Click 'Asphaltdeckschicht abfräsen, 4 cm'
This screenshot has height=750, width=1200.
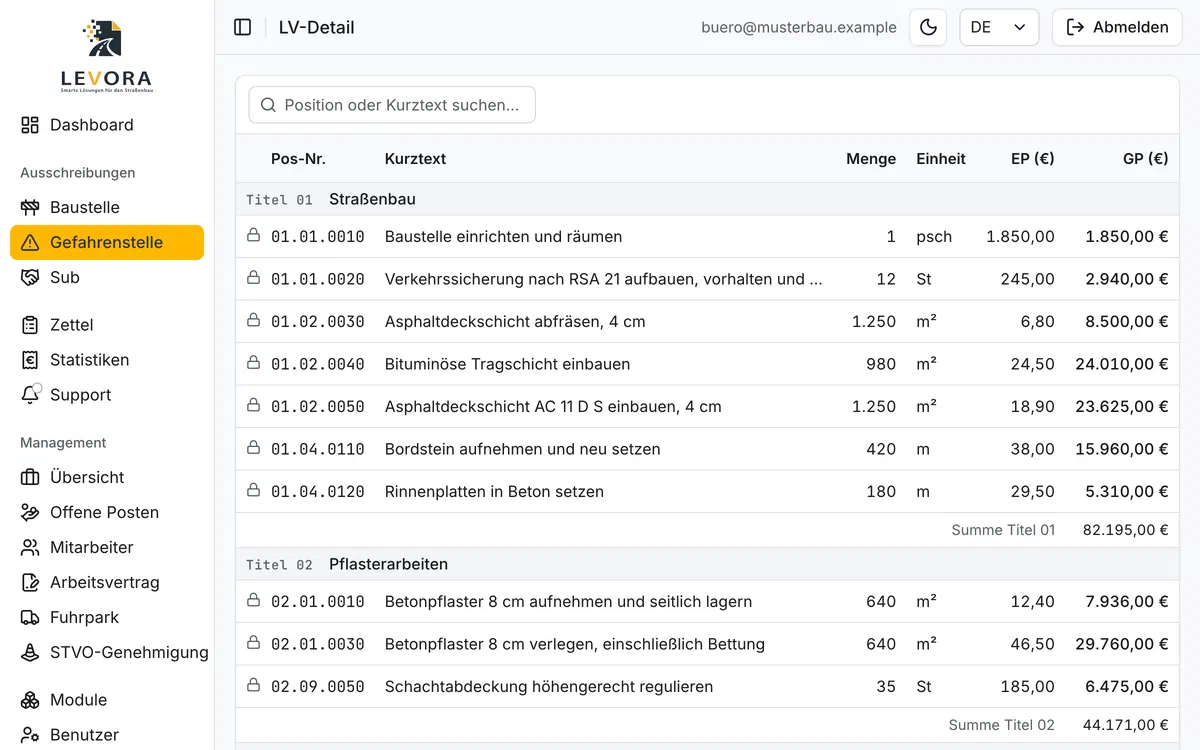(x=515, y=322)
